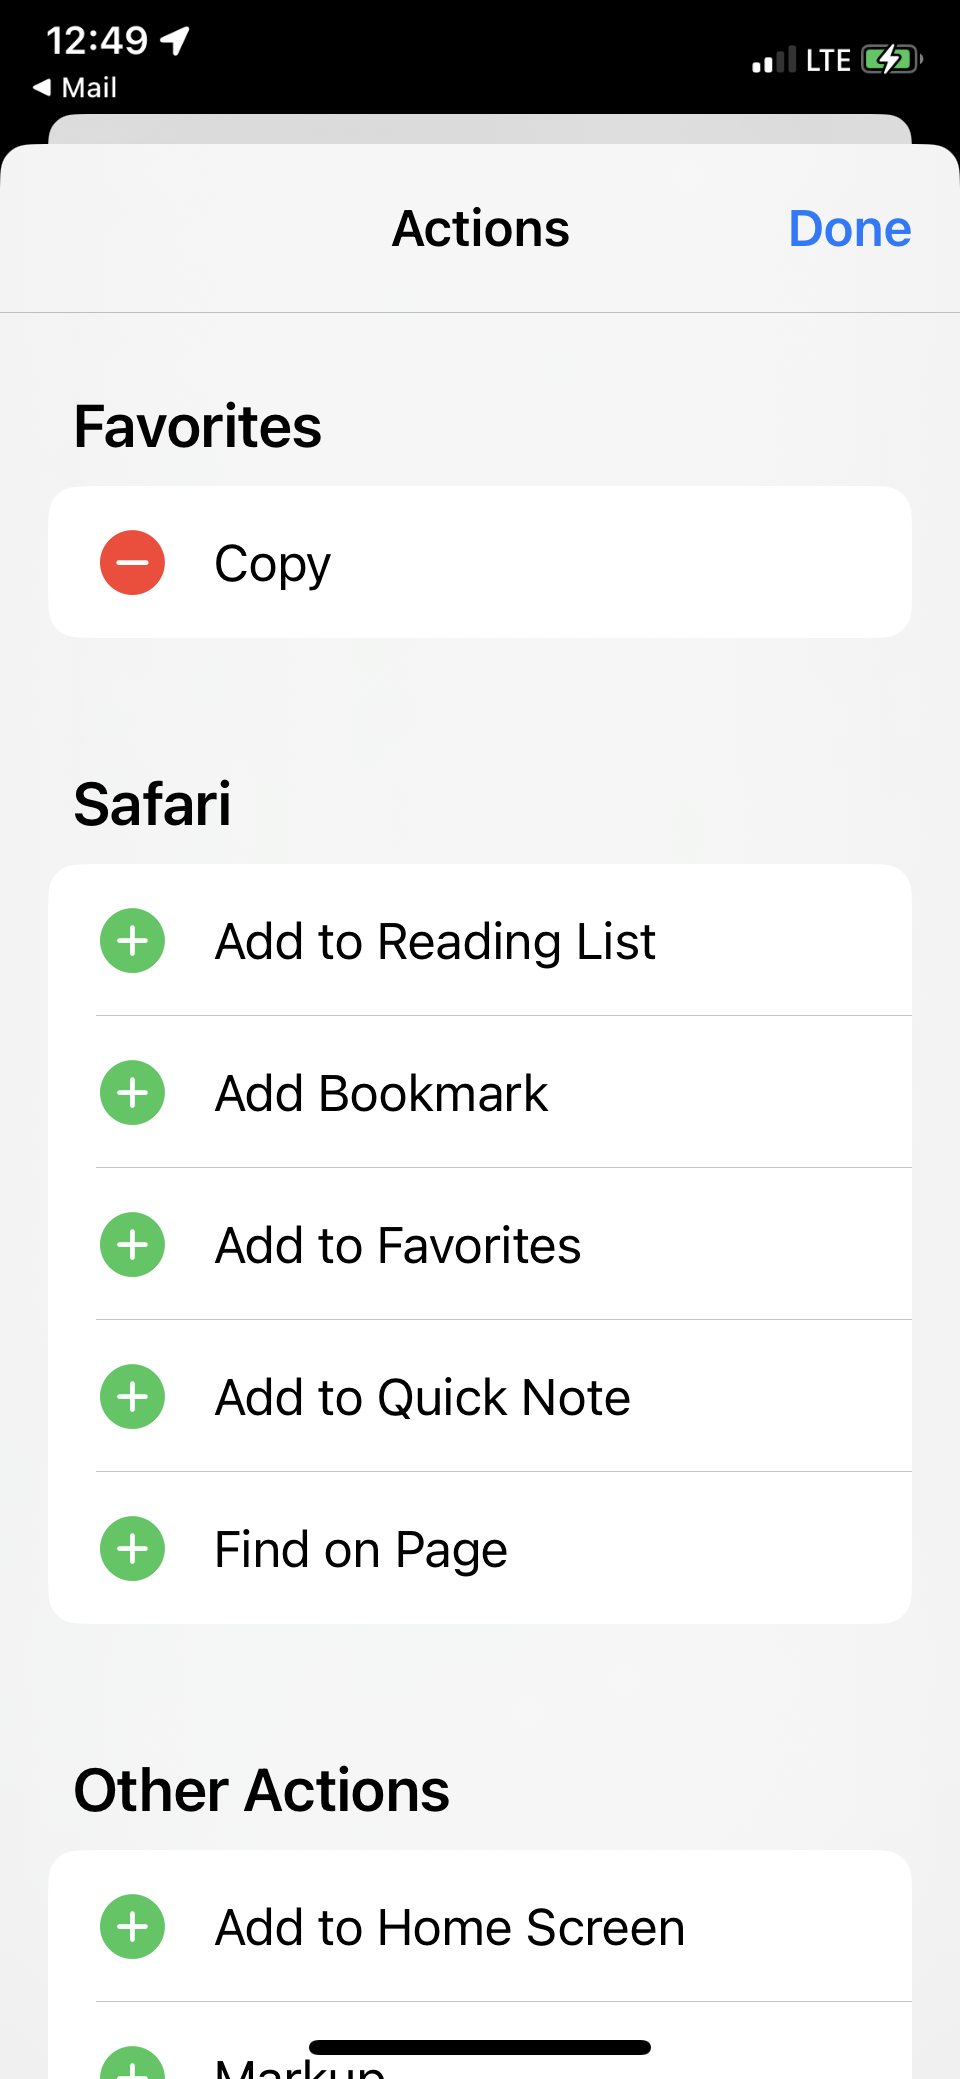Tap green plus beside Find on Page
The height and width of the screenshot is (2079, 960).
click(132, 1548)
